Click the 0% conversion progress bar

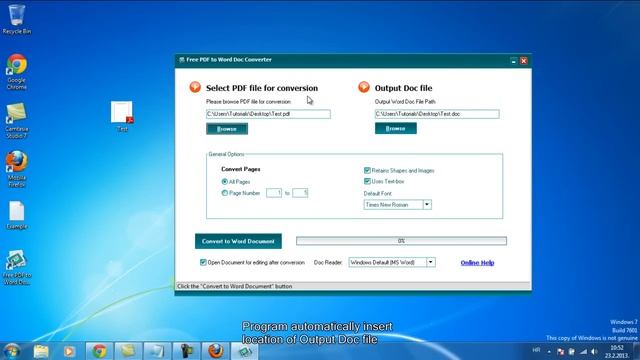401,241
